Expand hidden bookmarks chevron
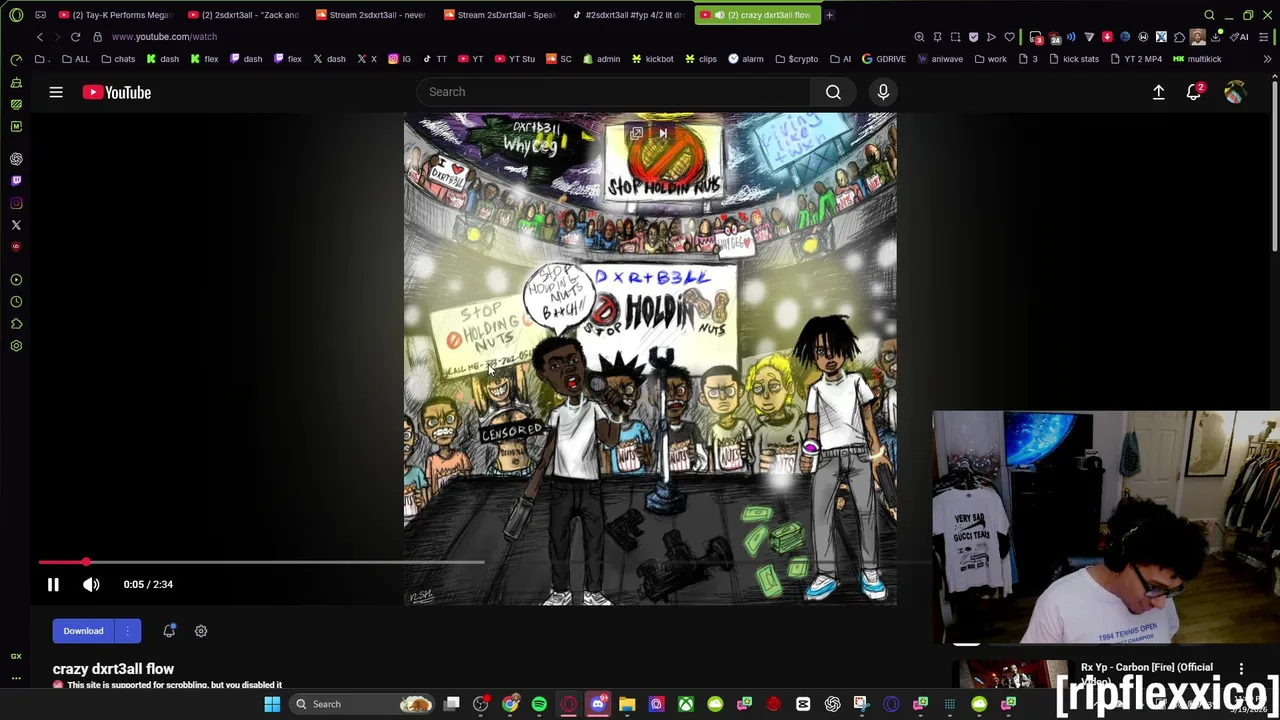Screen dimensions: 1280x720 (x=1267, y=59)
